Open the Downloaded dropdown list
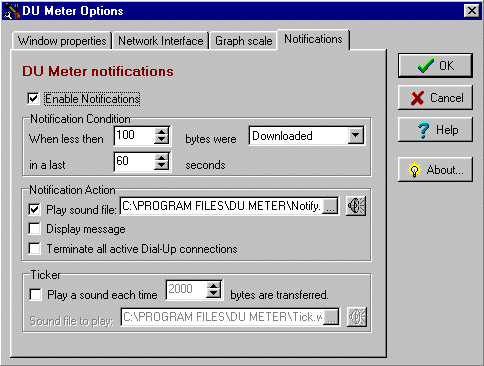Viewport: 484px width, 366px height. click(x=356, y=136)
